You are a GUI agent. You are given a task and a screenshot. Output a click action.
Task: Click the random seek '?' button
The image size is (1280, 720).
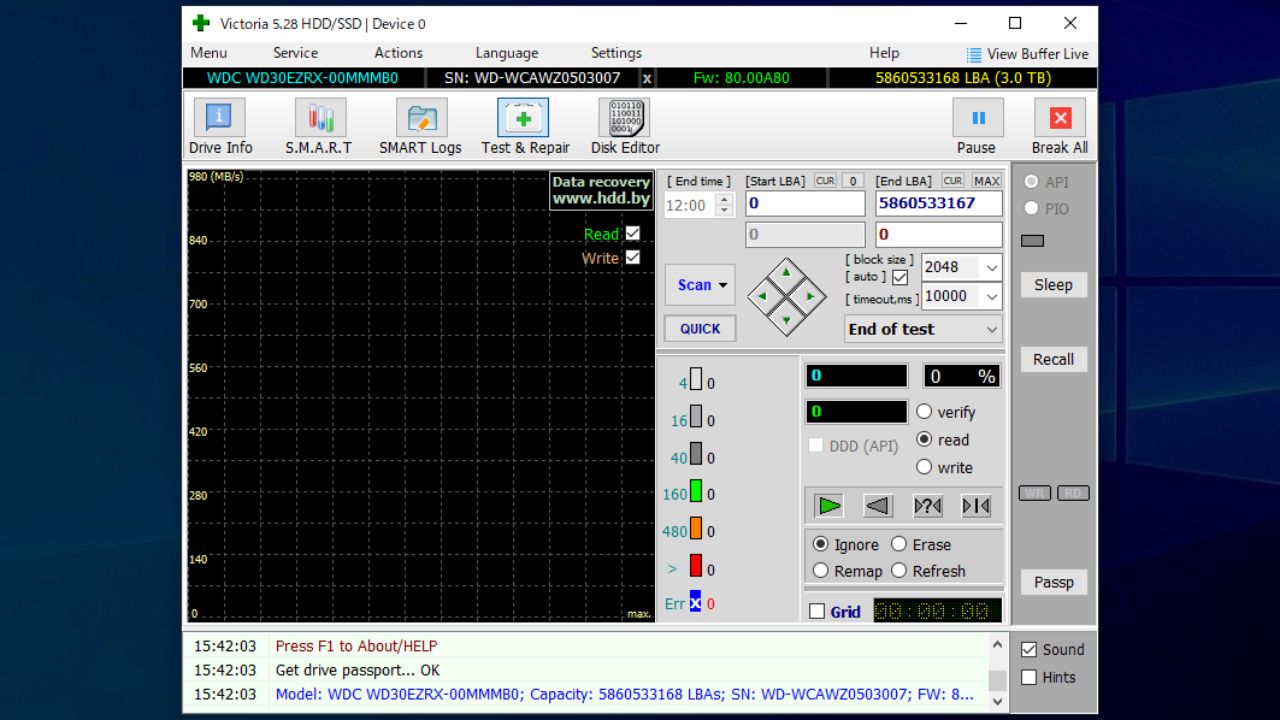pos(927,506)
